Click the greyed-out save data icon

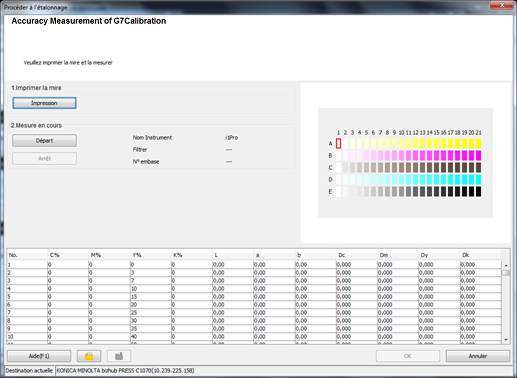coord(119,356)
